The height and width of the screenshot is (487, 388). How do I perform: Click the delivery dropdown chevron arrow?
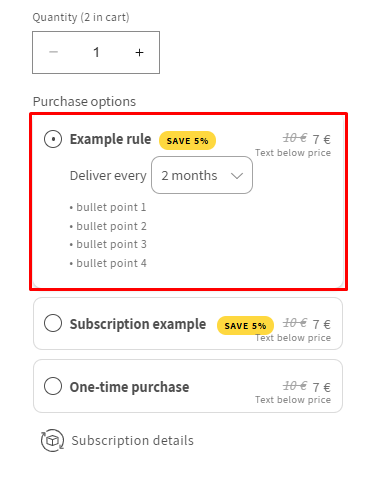[x=237, y=176]
